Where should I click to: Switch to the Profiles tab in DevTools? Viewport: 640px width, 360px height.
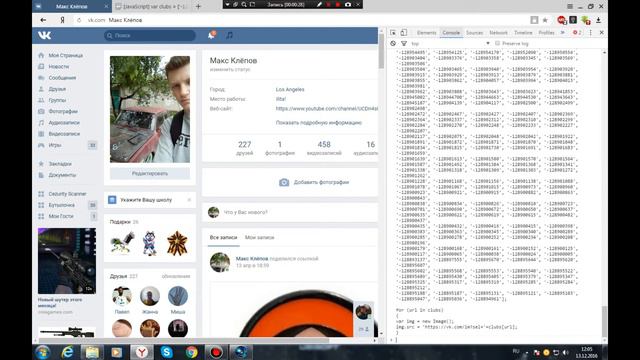546,33
